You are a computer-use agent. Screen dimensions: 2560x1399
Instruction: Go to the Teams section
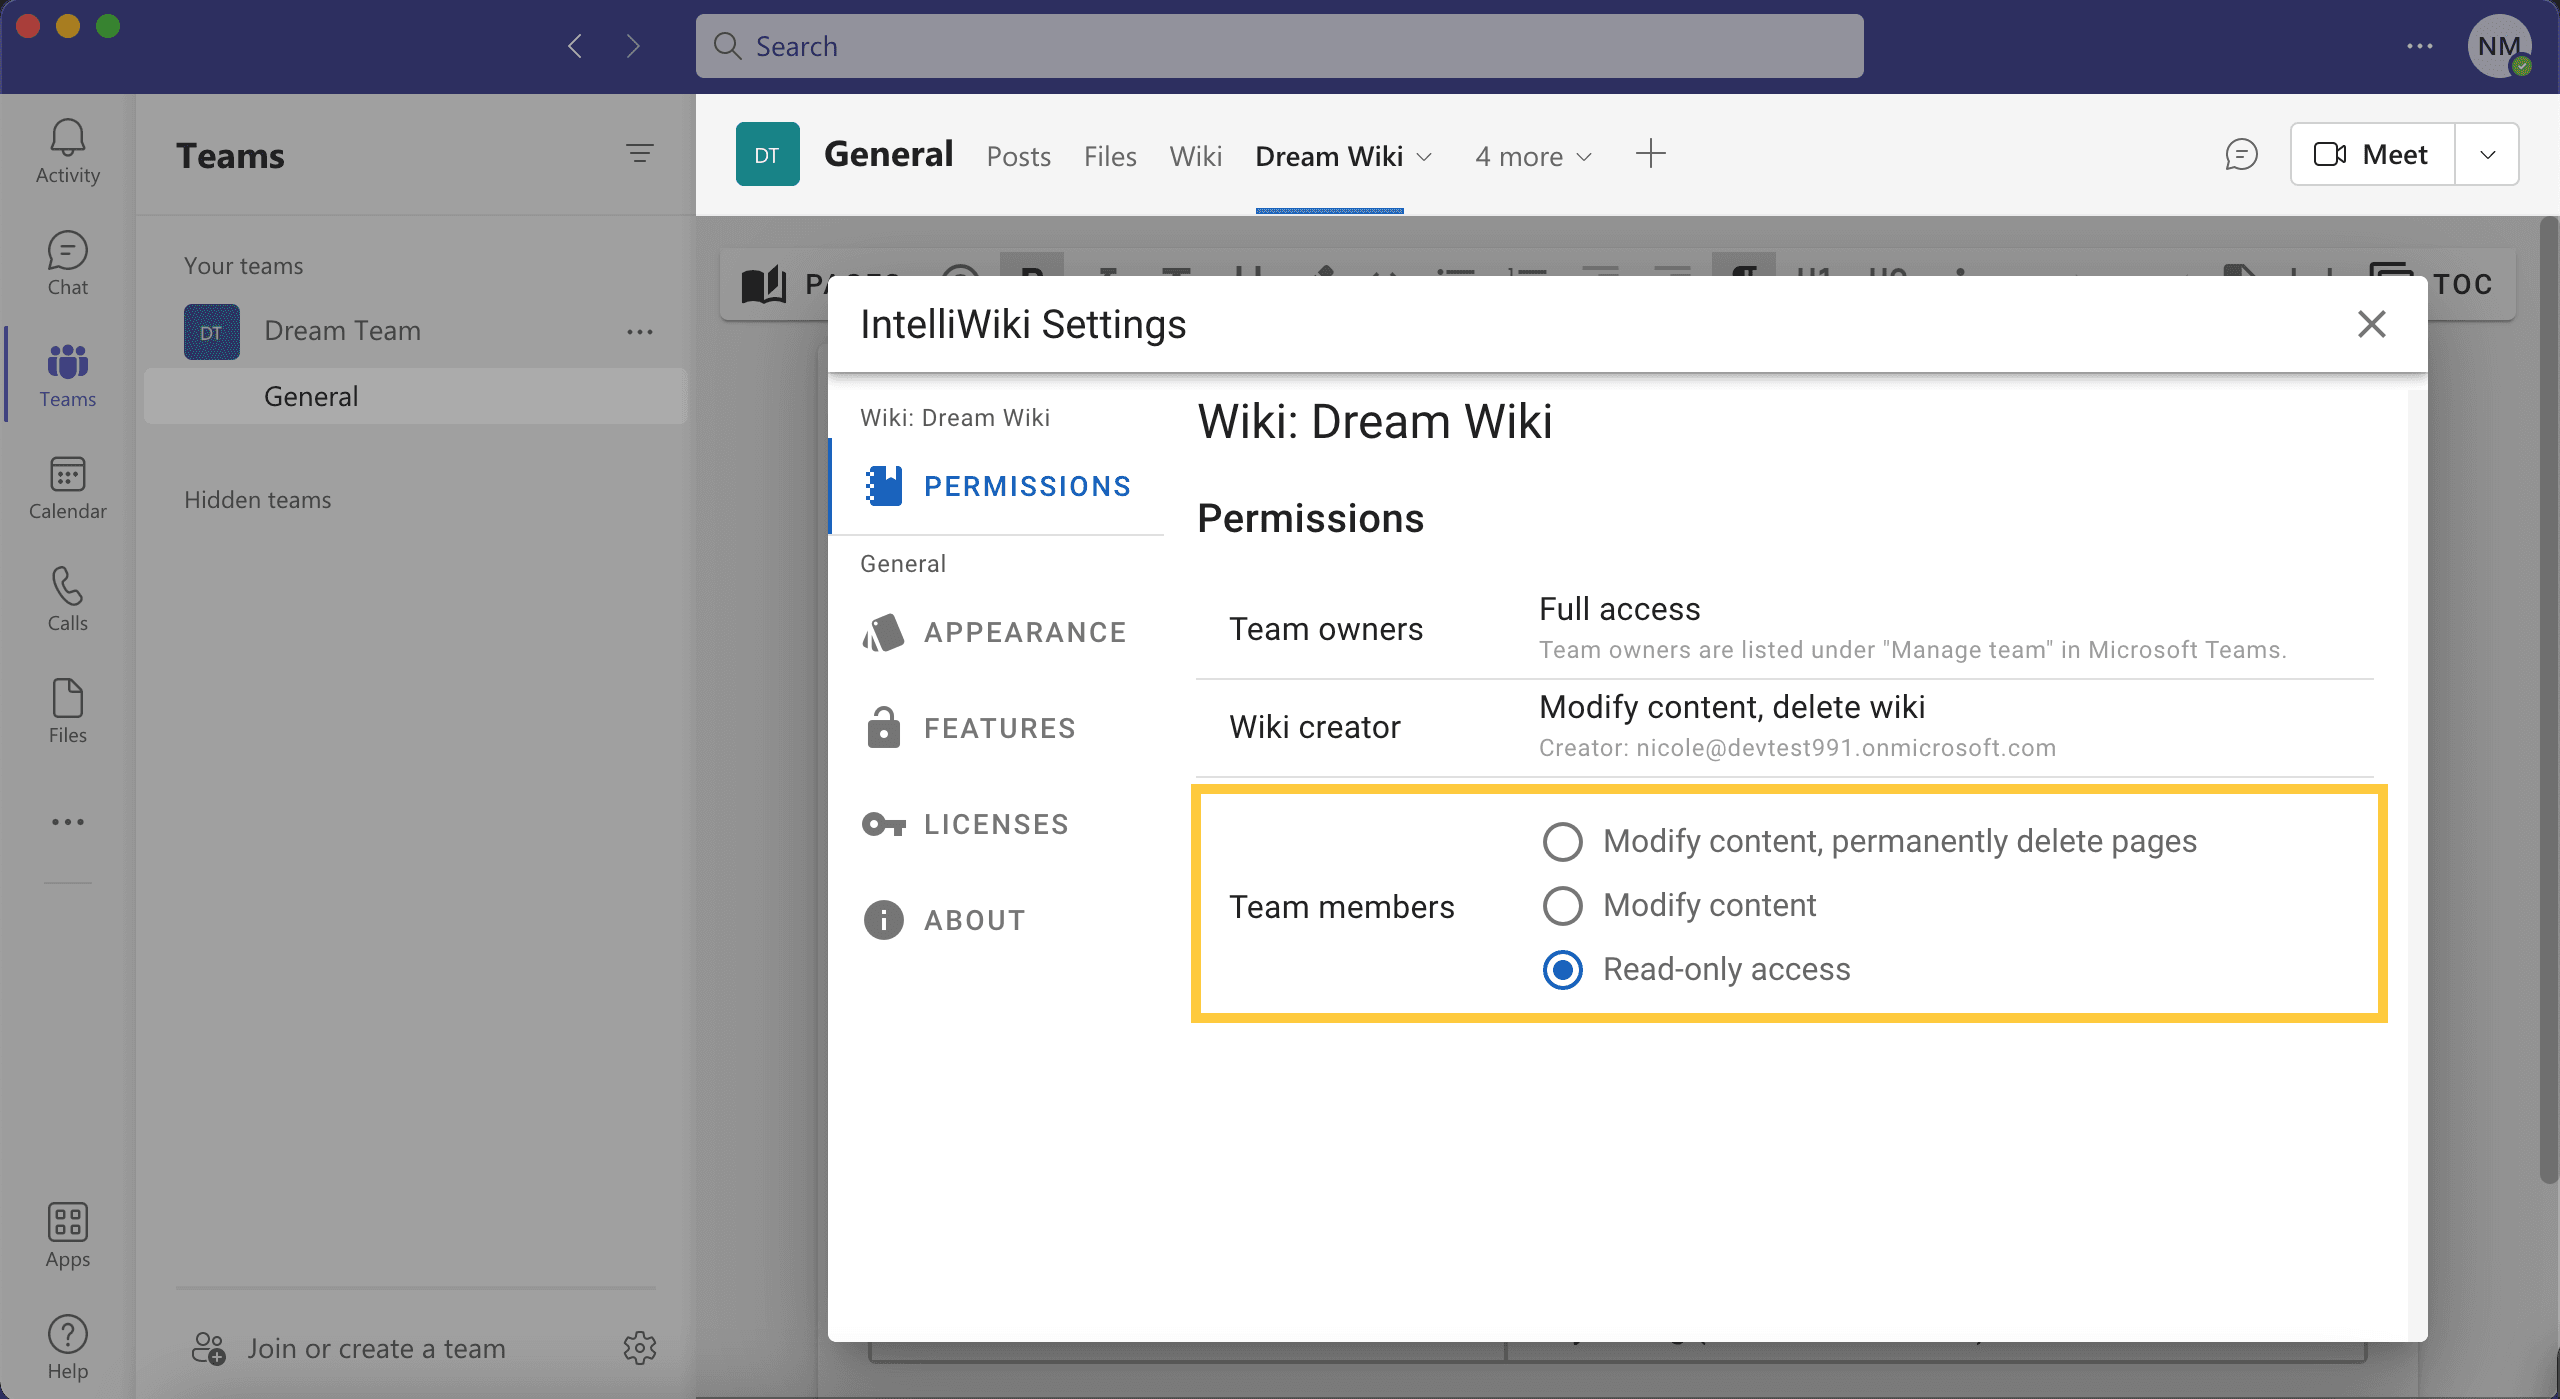(x=67, y=375)
